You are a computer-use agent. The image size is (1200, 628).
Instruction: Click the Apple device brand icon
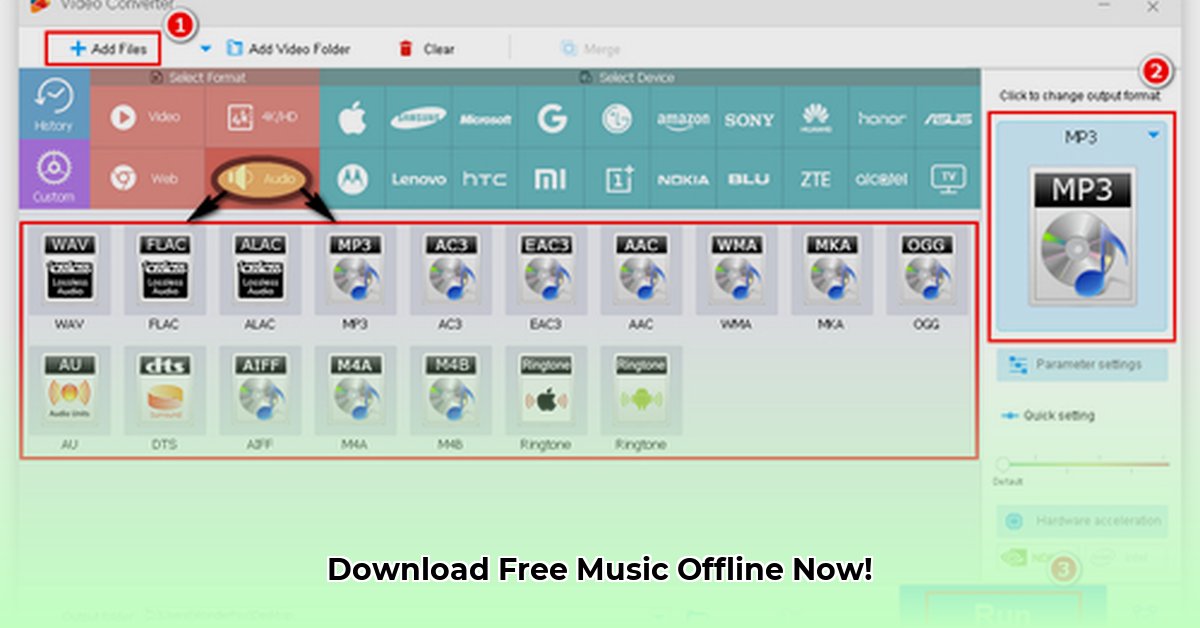pyautogui.click(x=352, y=119)
